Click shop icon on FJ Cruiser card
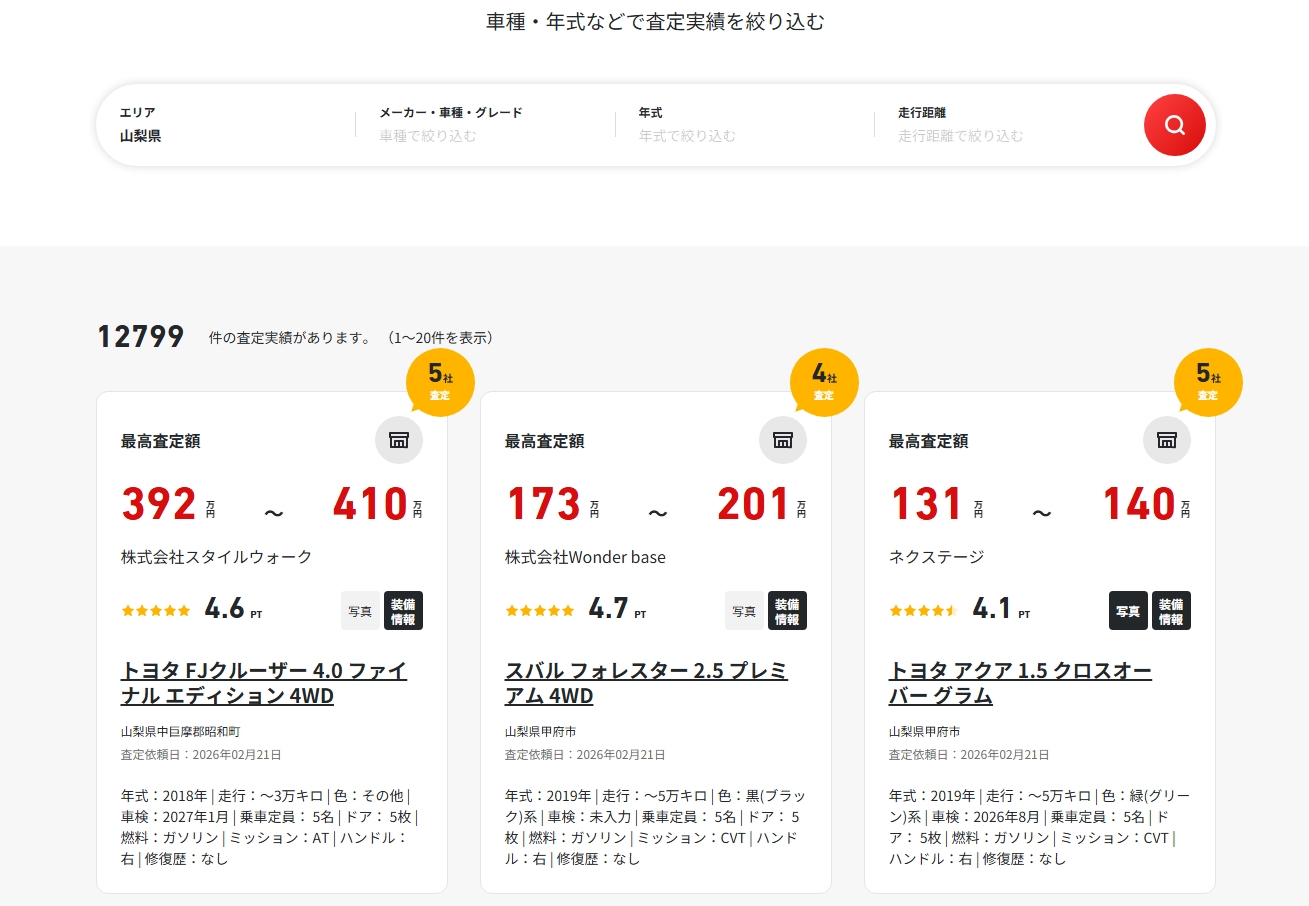The width and height of the screenshot is (1309, 906). coord(399,440)
